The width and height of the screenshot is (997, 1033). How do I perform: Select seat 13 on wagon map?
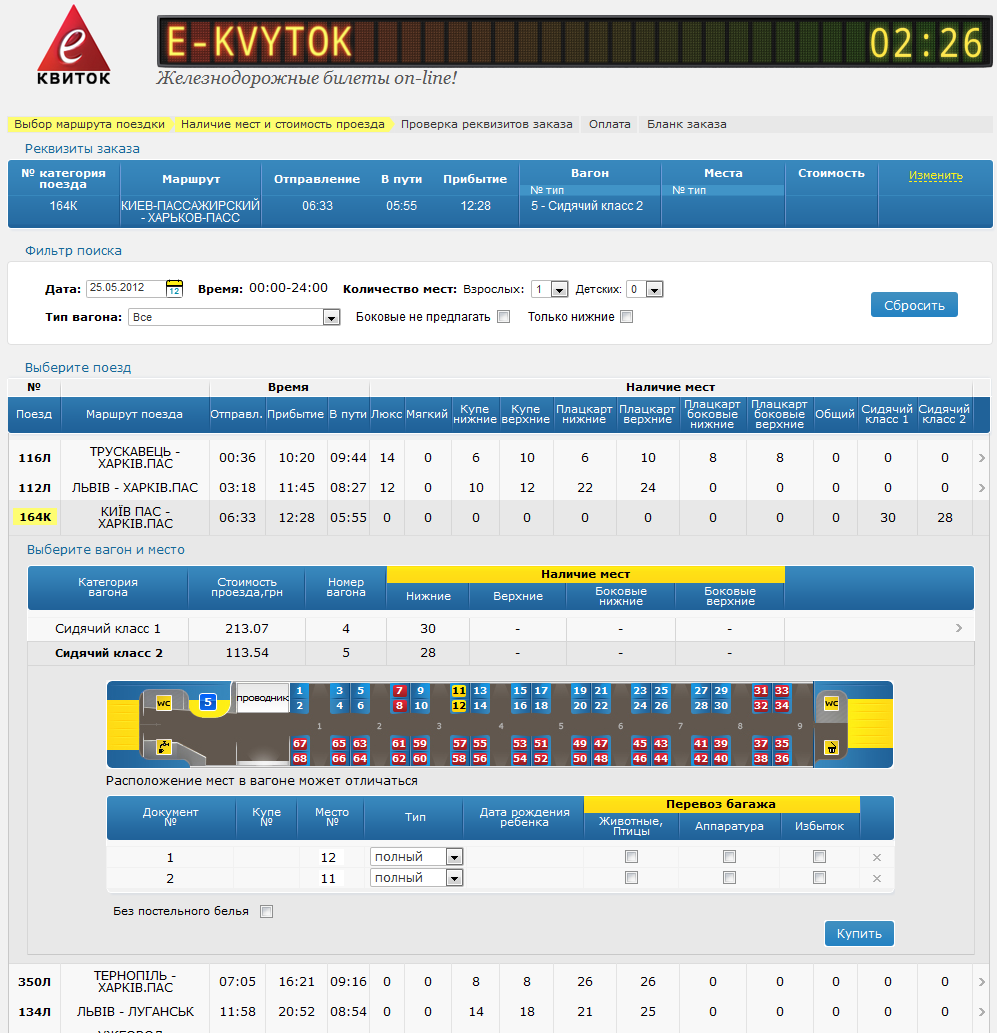[480, 691]
